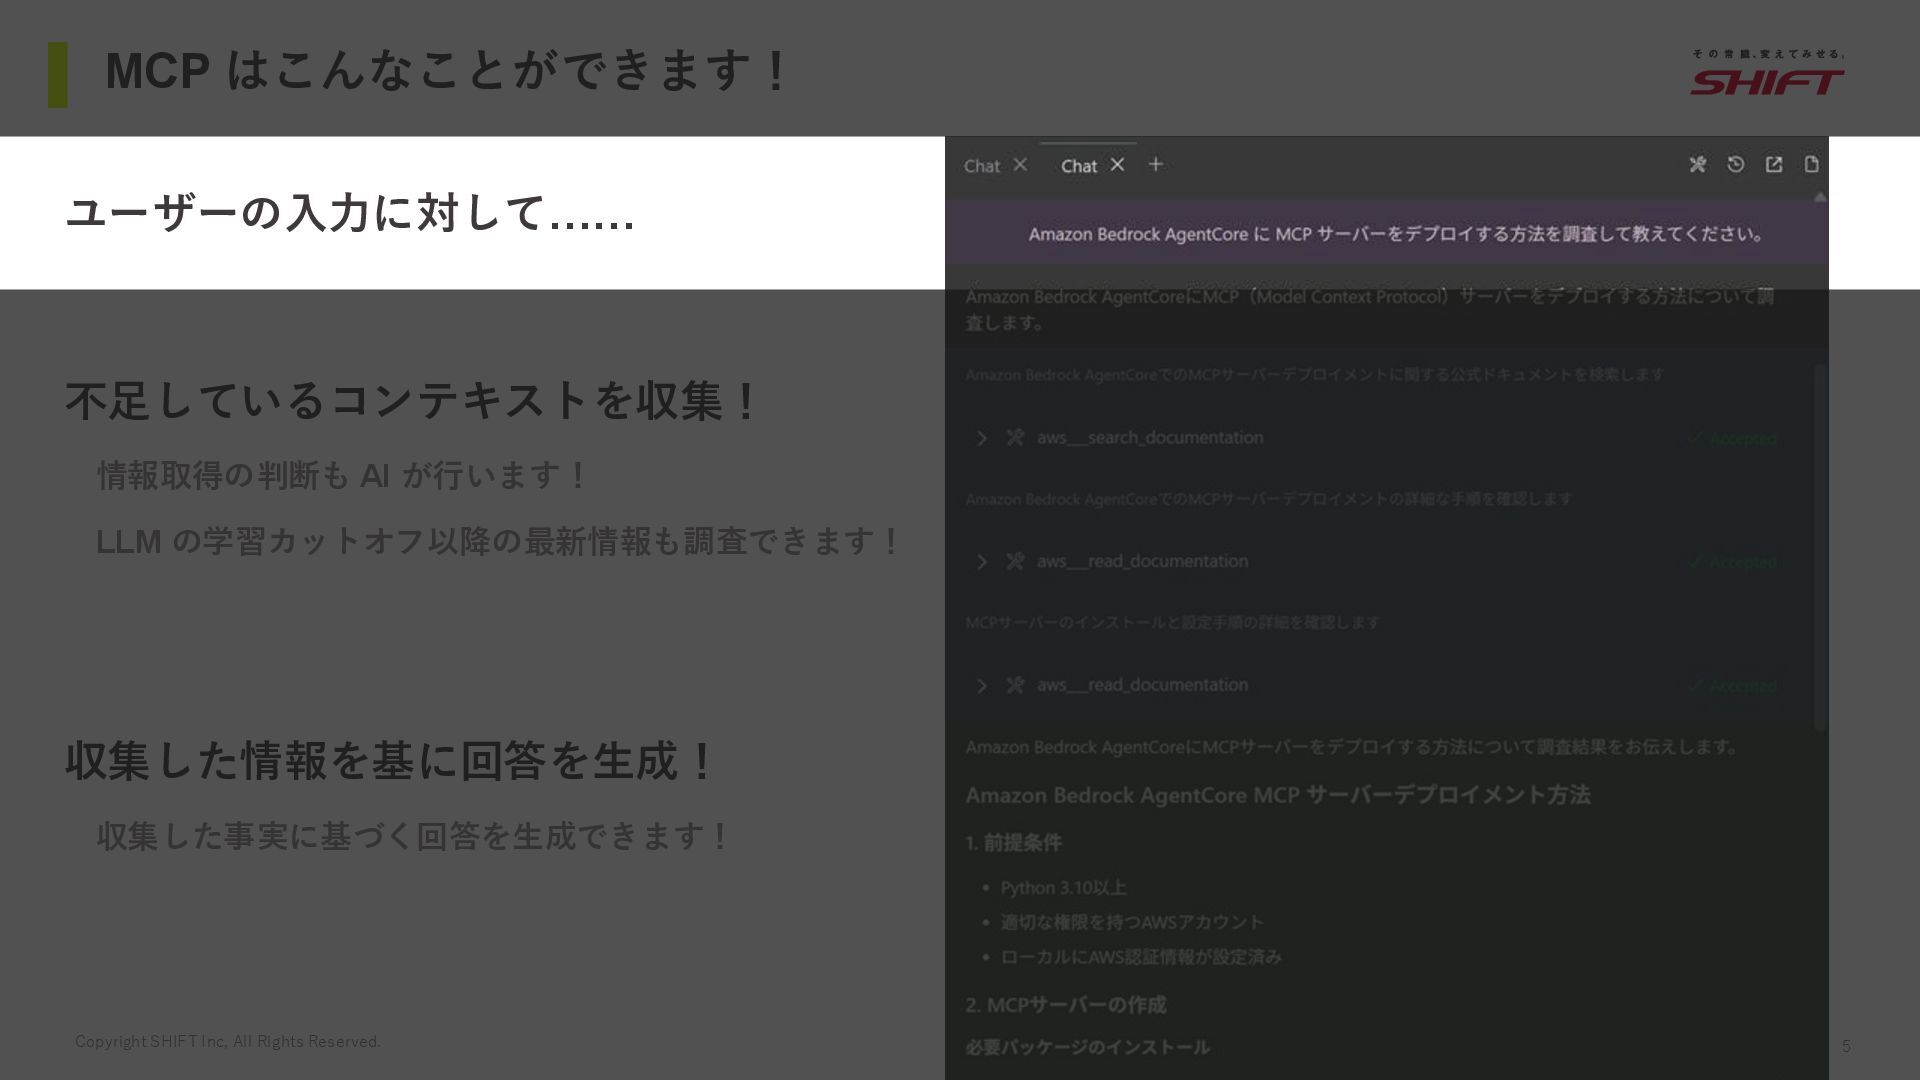The image size is (1920, 1080).
Task: Click tool icon beside second aws___read_documentation
Action: click(1015, 685)
